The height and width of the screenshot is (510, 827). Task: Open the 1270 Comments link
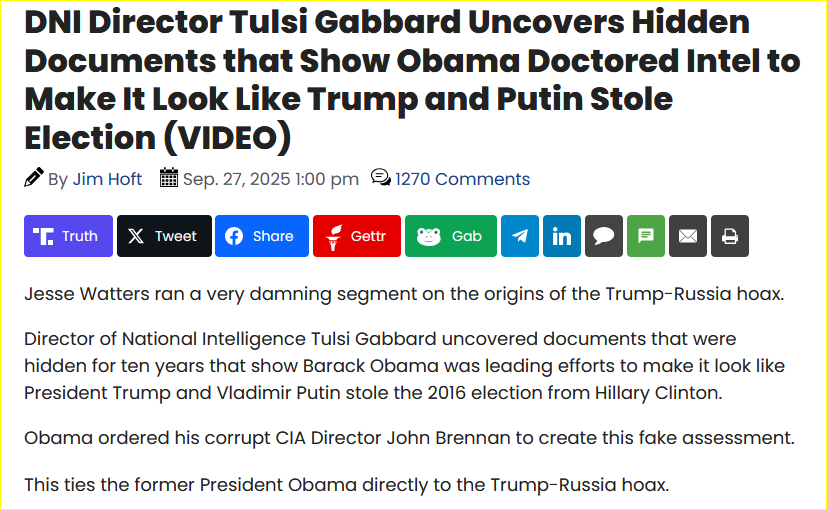462,179
